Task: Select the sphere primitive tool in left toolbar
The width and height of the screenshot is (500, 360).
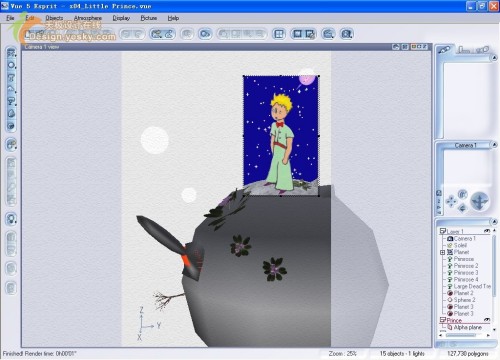Action: click(x=11, y=65)
